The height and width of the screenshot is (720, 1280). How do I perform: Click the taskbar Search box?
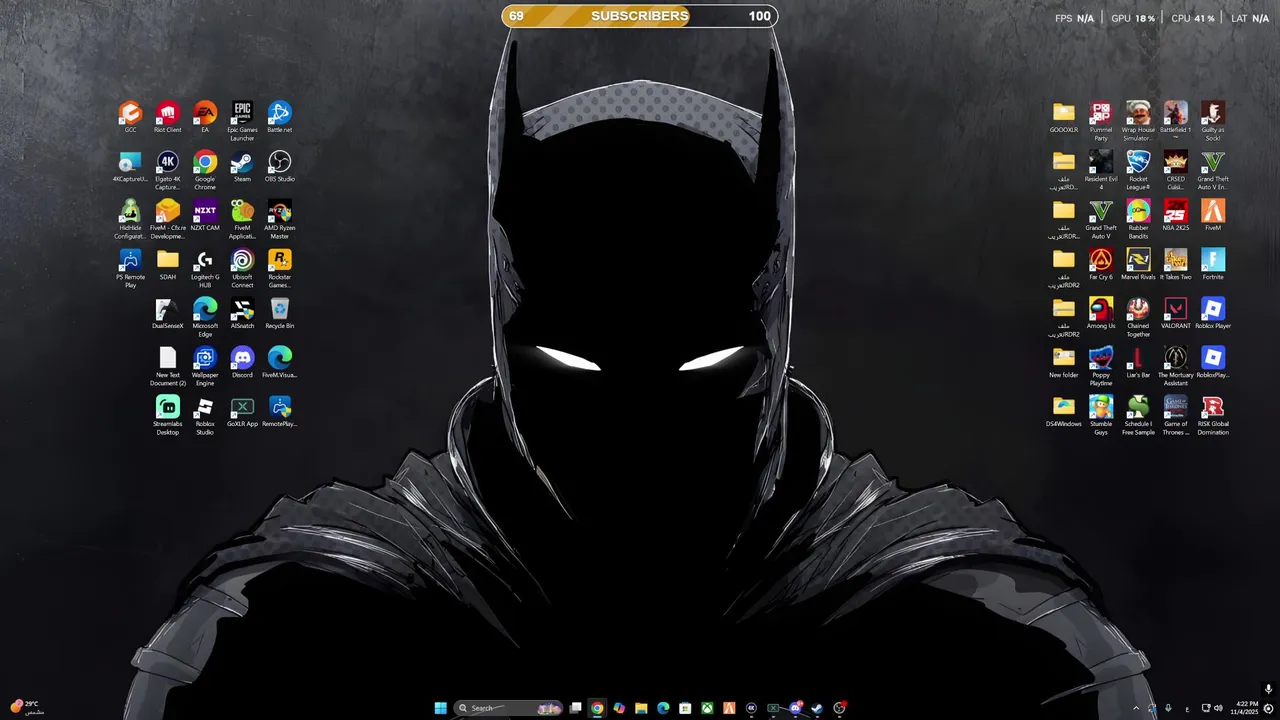pos(508,708)
